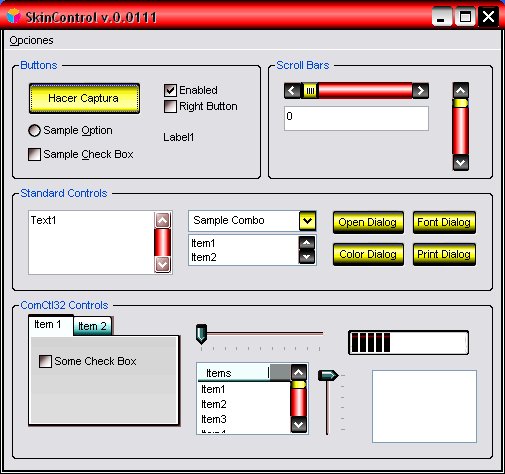Click the Item1/Item2 list down spinner arrow
This screenshot has height=474, width=505.
[x=307, y=257]
